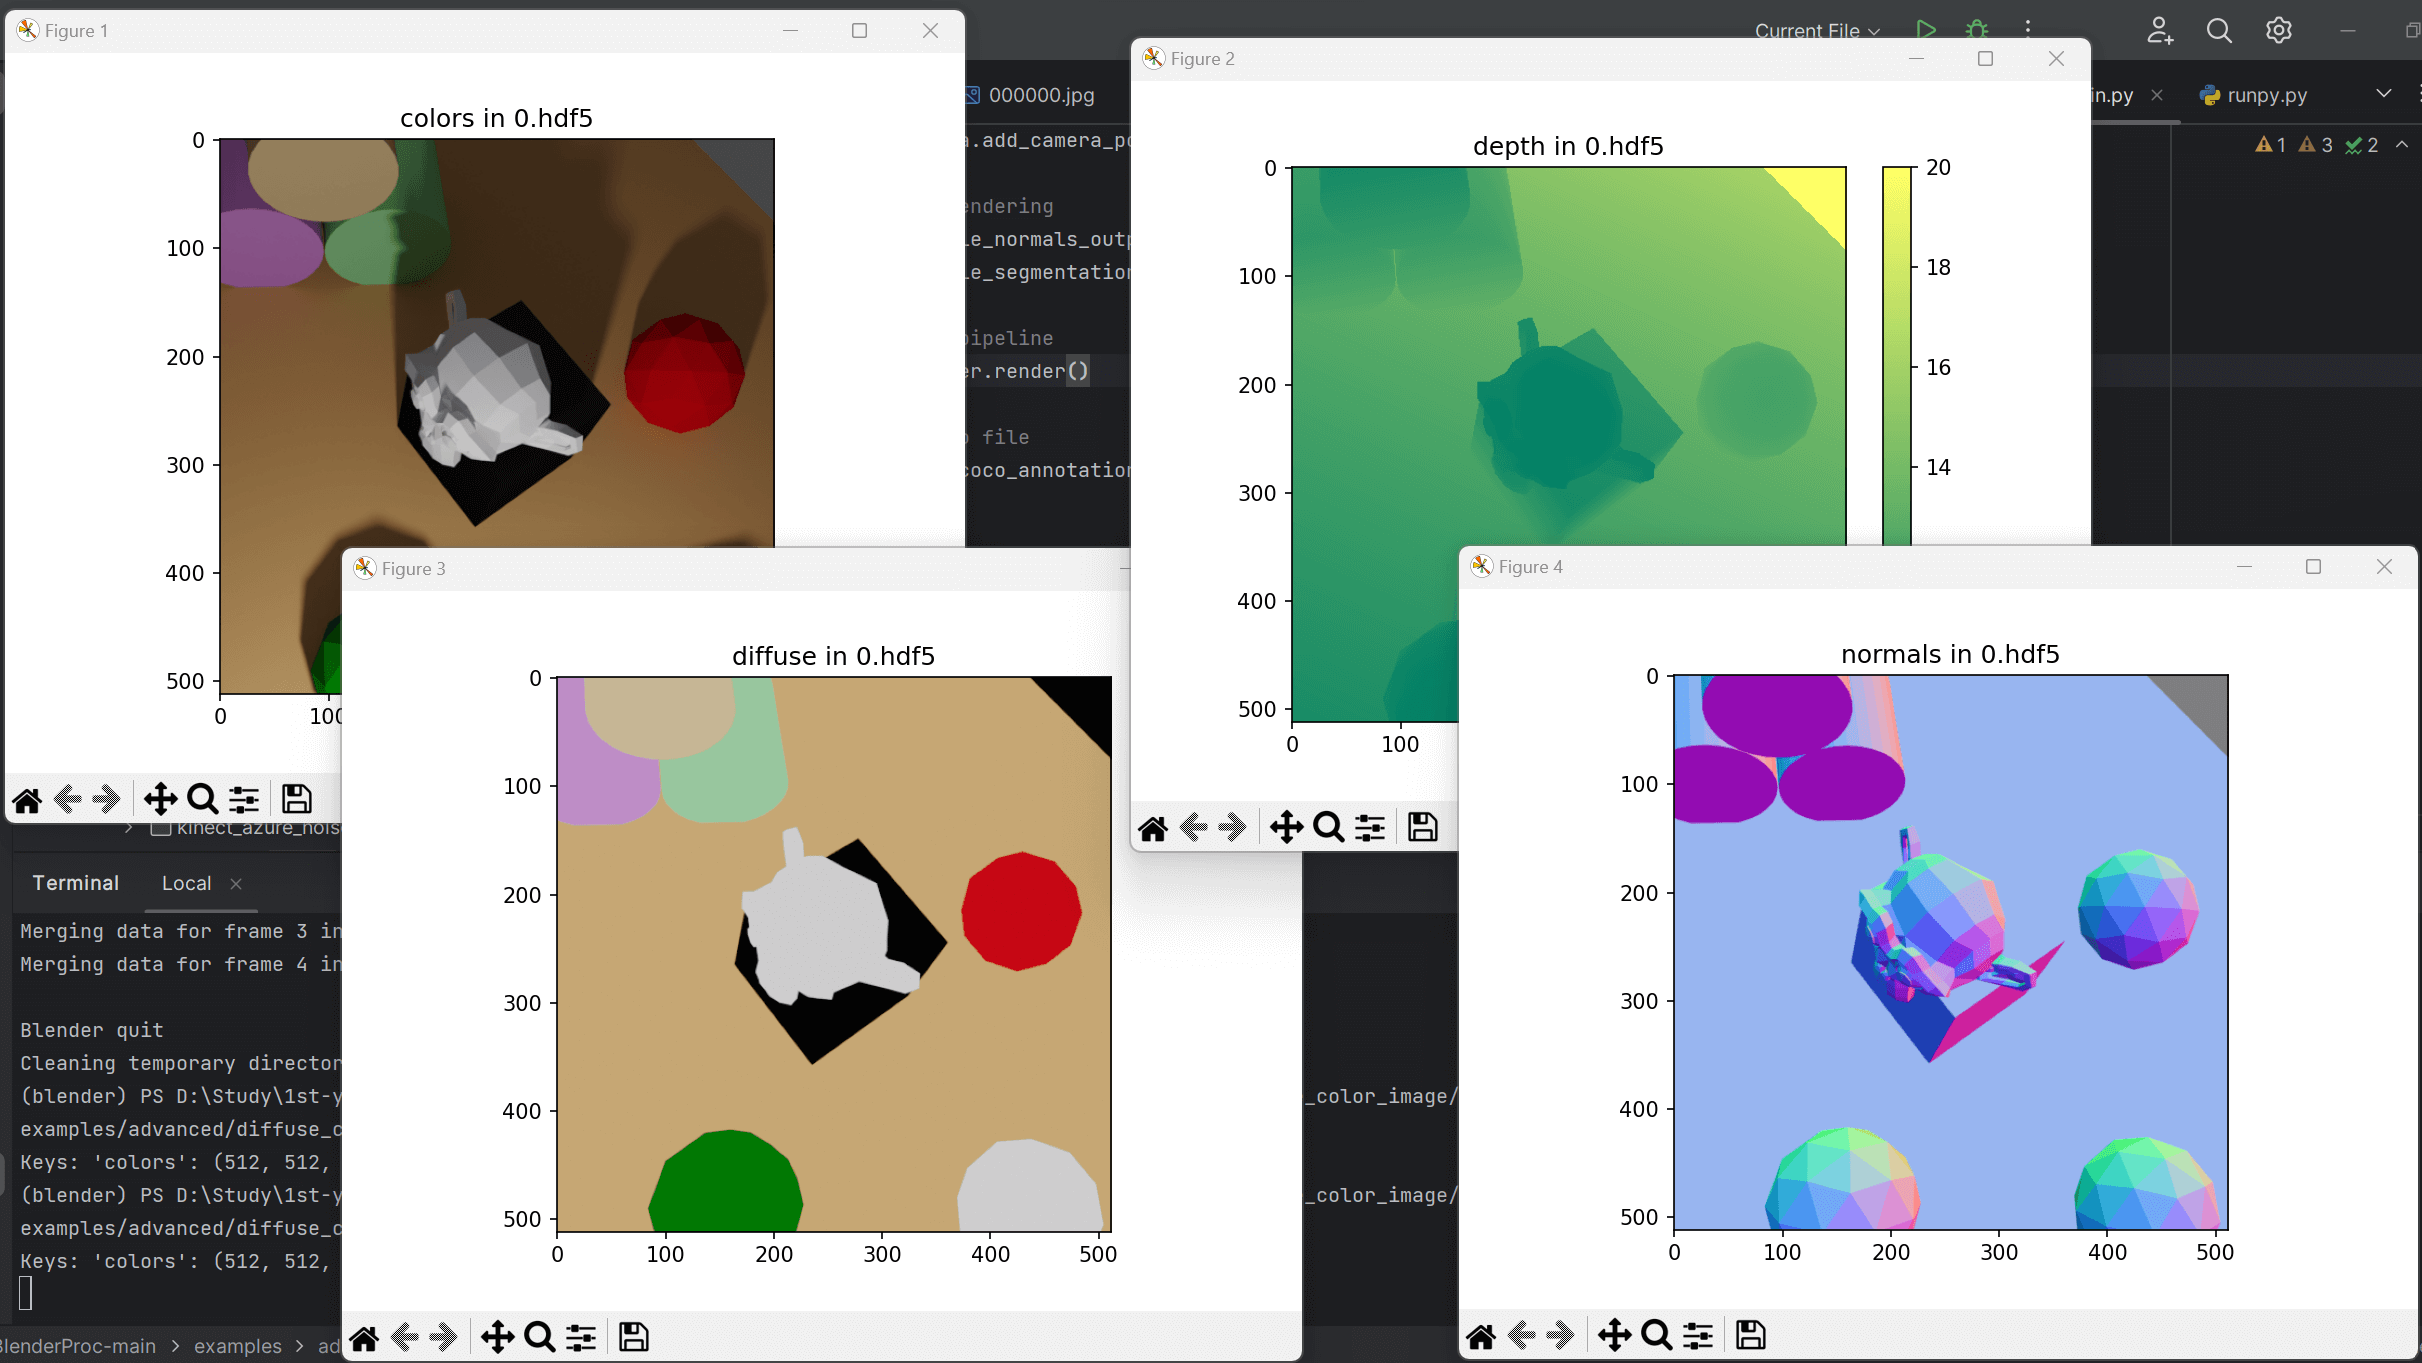Collapse the inspections widget with the caret
Image resolution: width=2422 pixels, height=1363 pixels.
(x=2404, y=144)
